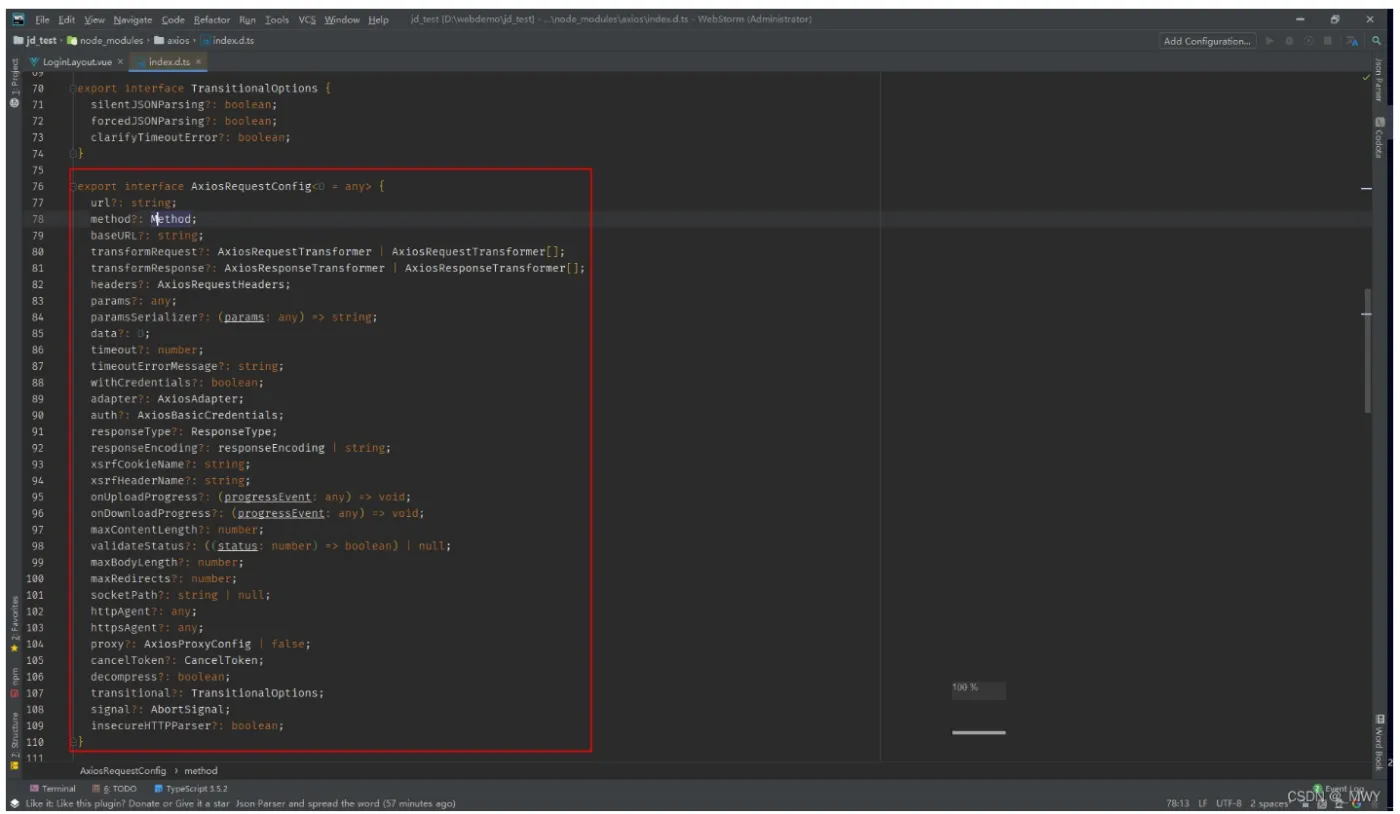Viewport: 1400px width, 814px height.
Task: Click the Run with Coverage icon
Action: coord(1309,41)
